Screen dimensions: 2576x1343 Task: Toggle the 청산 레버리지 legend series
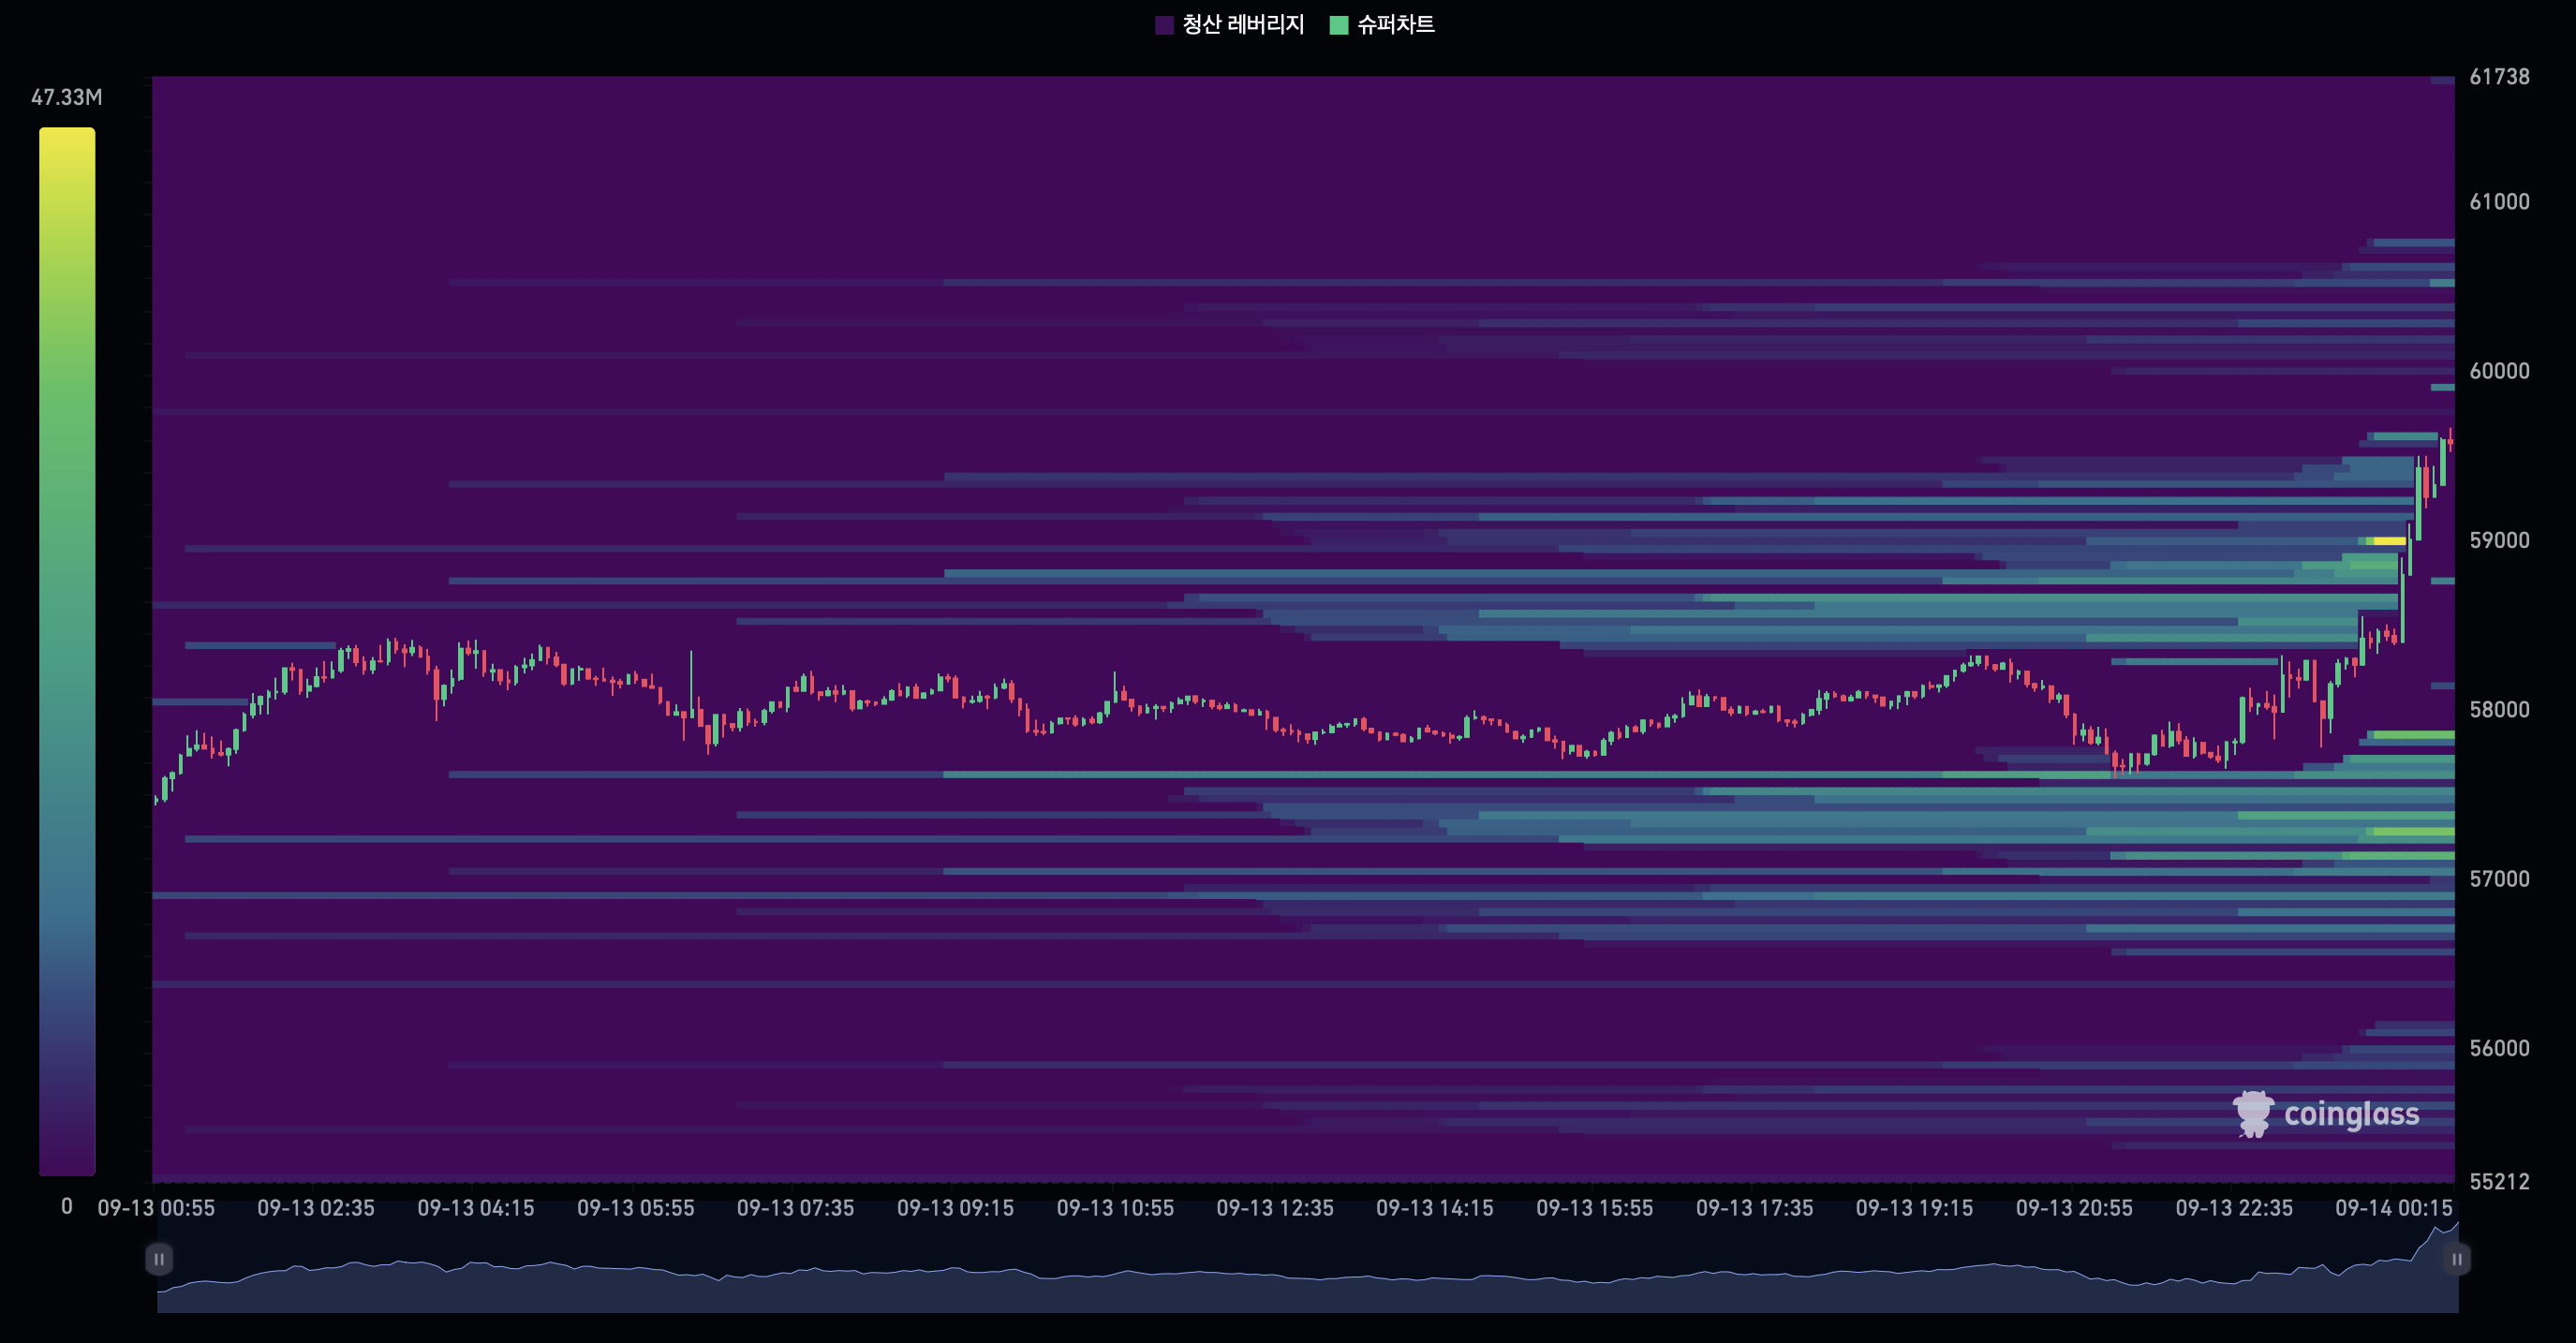coord(1229,24)
